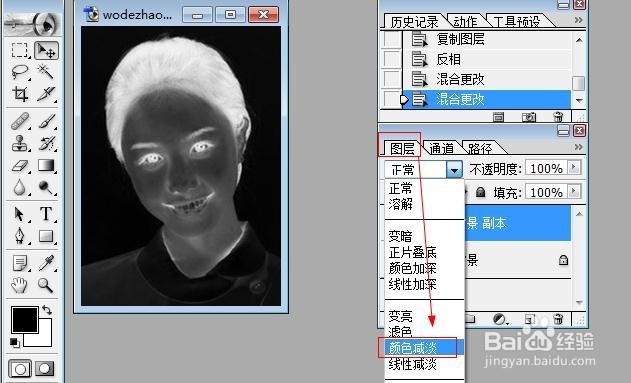This screenshot has height=383, width=631.
Task: Select the Notes tool
Action: pos(20,263)
